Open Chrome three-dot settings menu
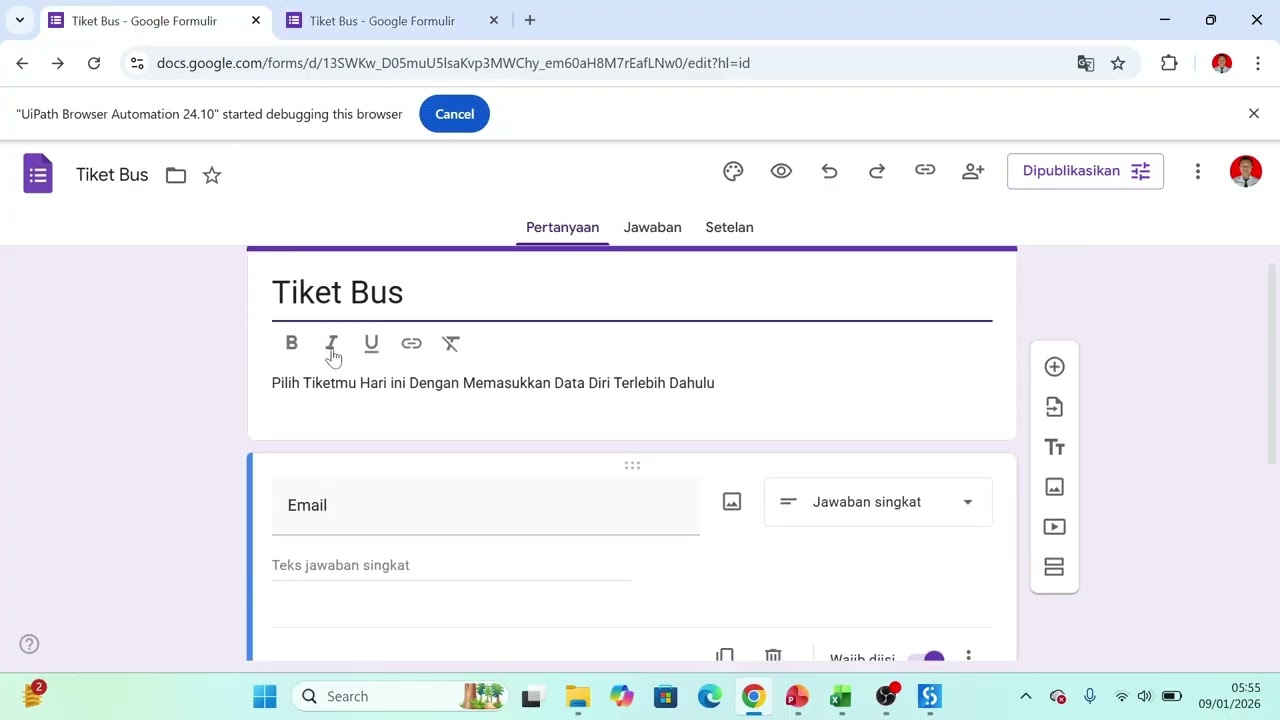The image size is (1280, 720). [1258, 63]
